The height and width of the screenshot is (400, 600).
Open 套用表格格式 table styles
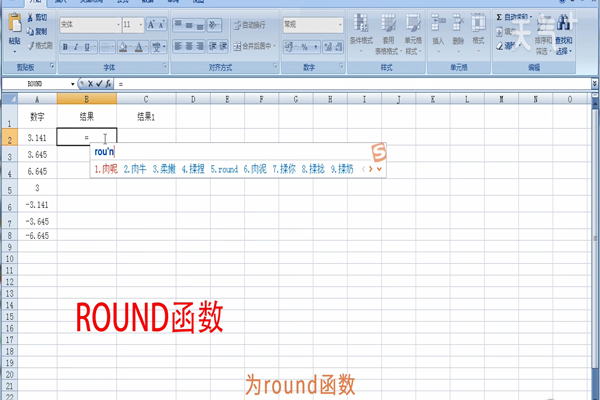tap(388, 34)
